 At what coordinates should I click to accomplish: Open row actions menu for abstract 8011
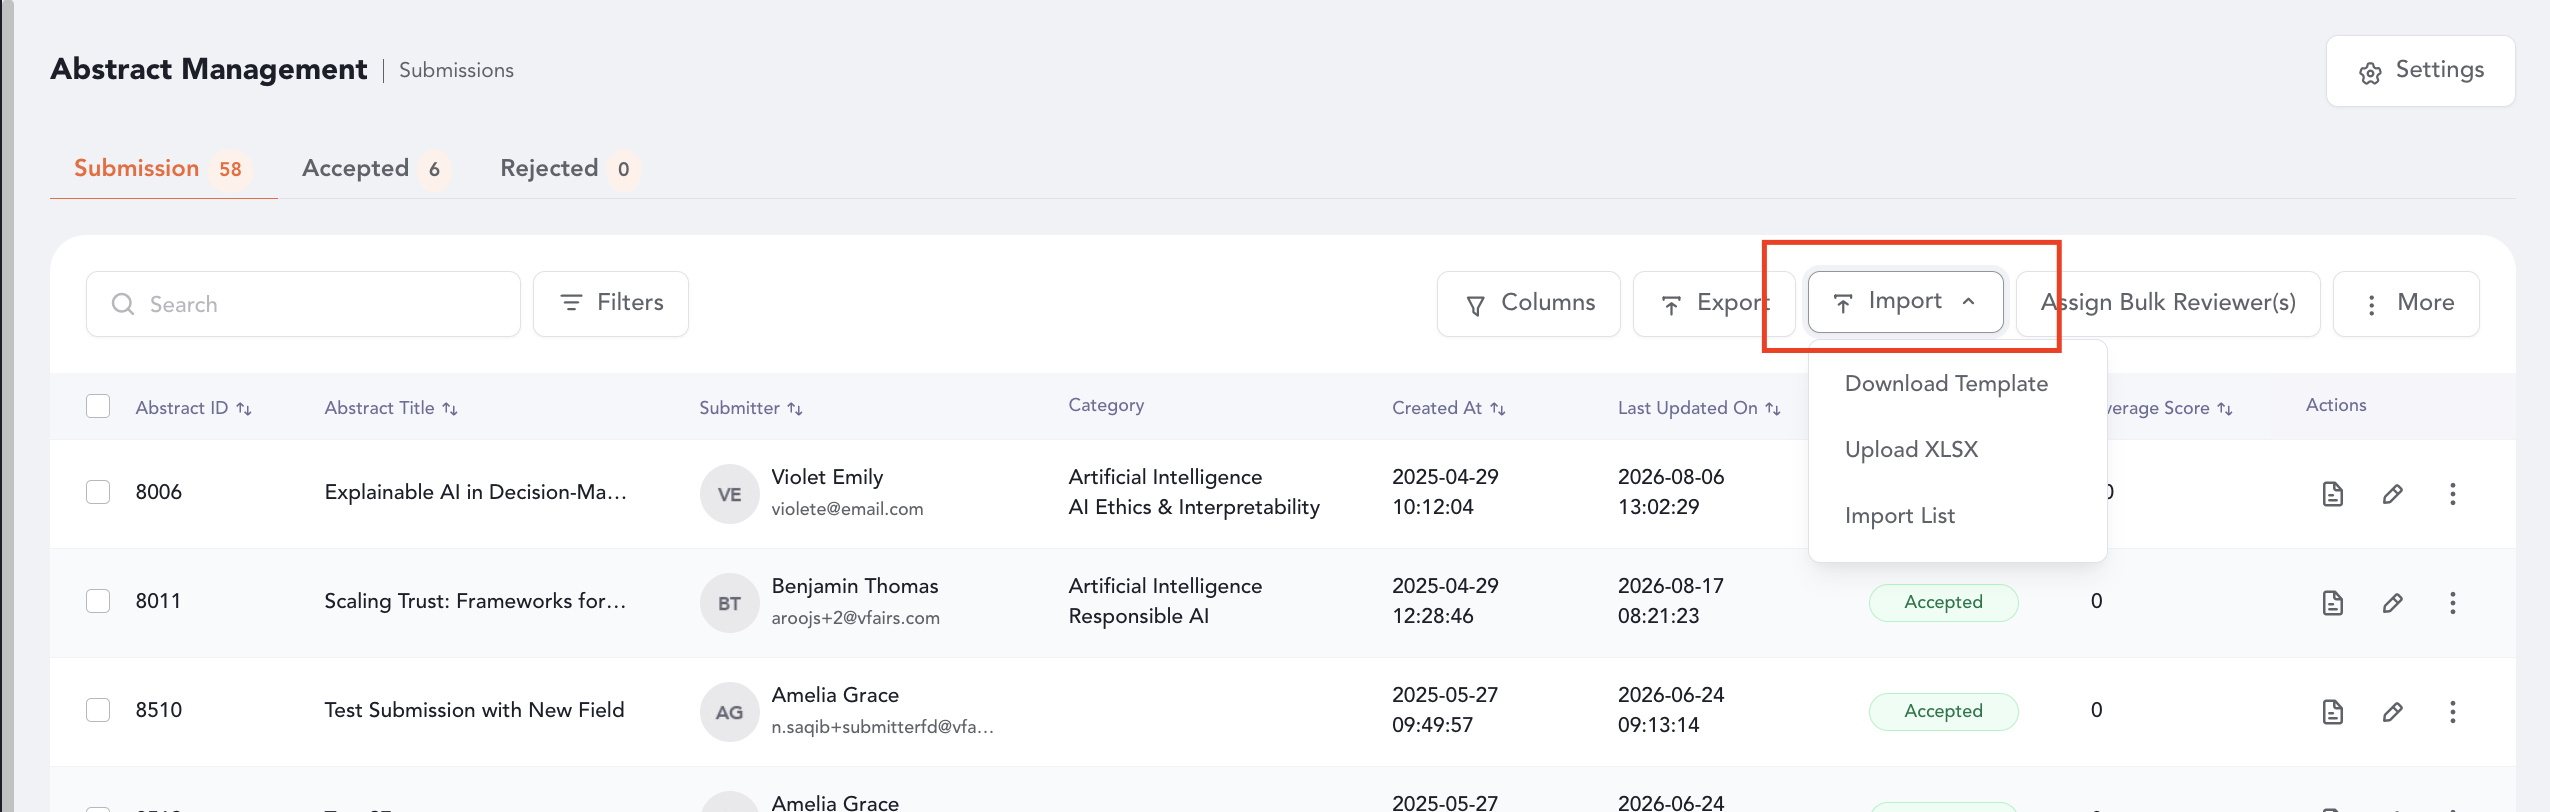[x=2452, y=603]
